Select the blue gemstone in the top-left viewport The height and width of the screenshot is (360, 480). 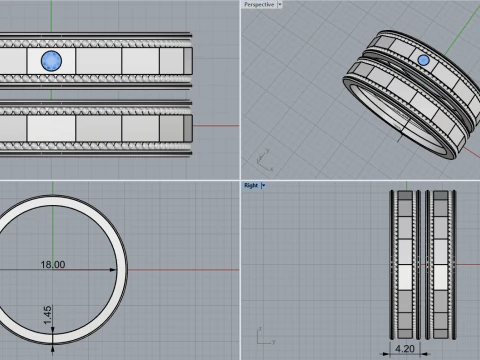[51, 61]
